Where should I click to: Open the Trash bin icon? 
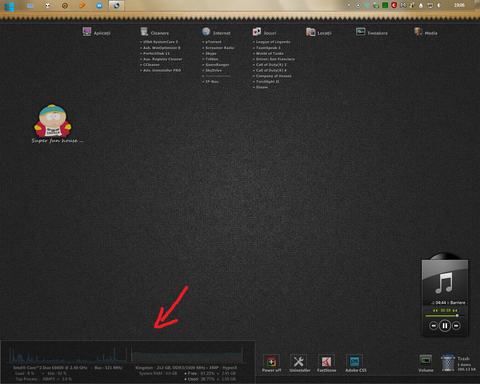click(x=448, y=363)
